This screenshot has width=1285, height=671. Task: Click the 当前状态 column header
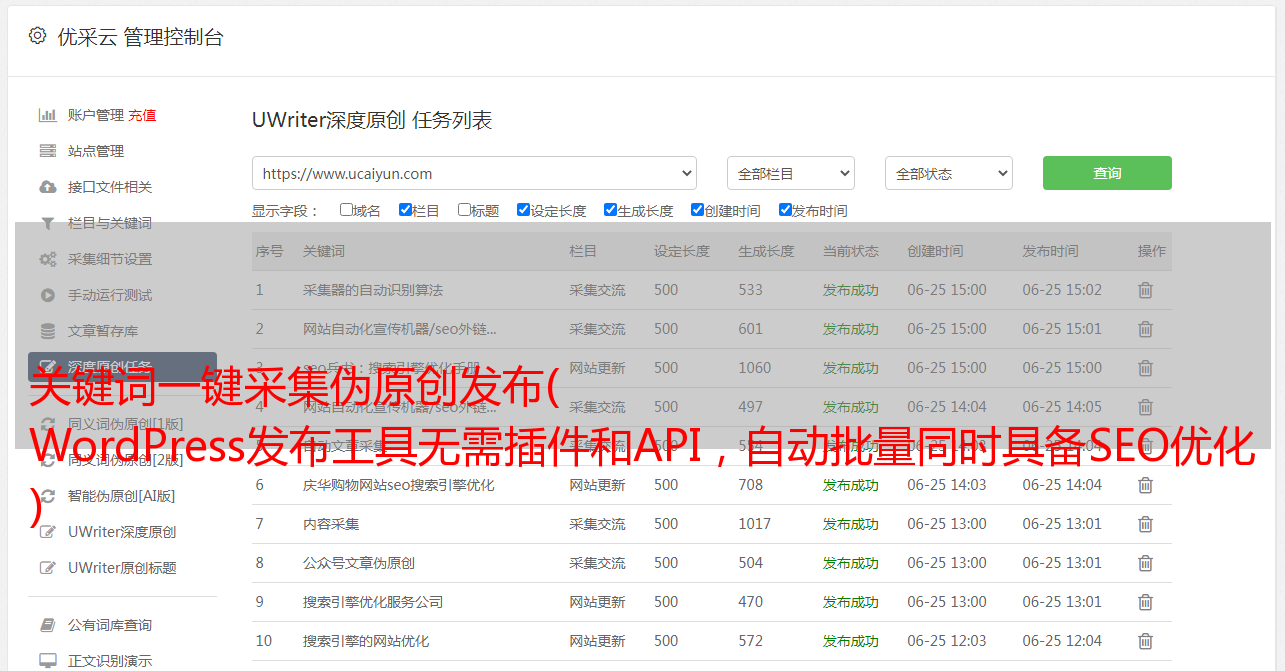(x=851, y=251)
